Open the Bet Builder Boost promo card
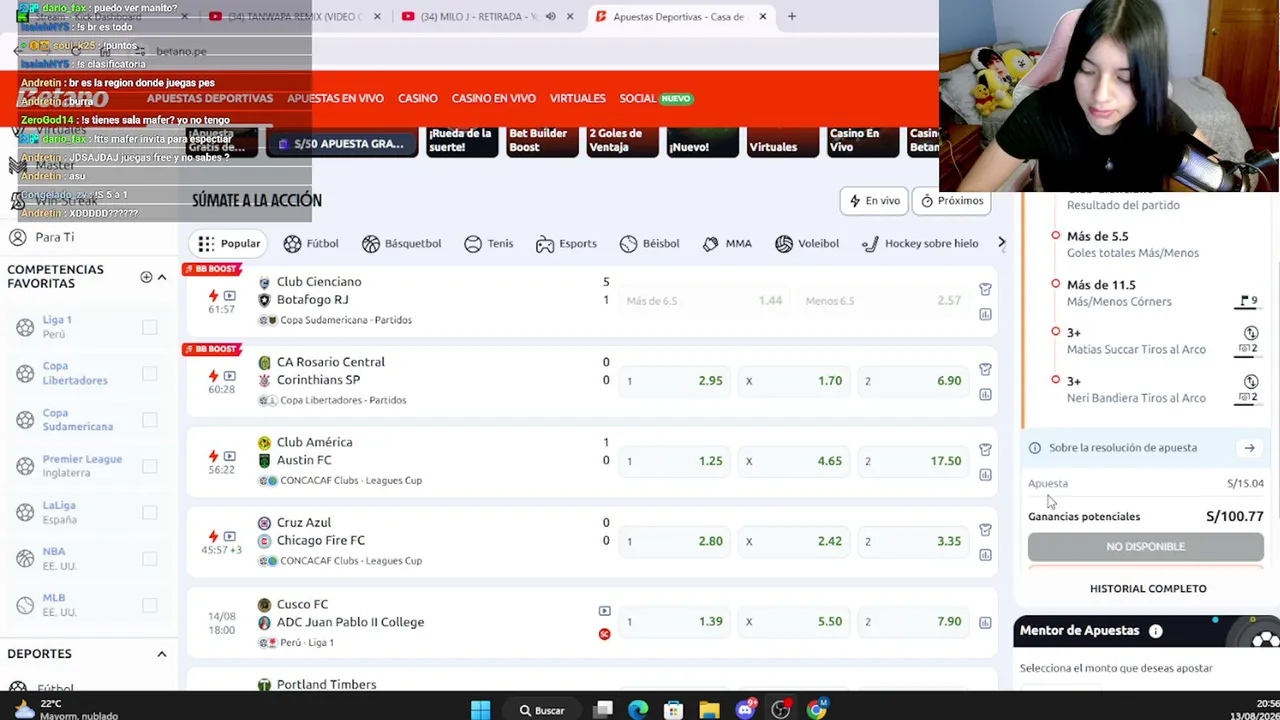 pyautogui.click(x=542, y=141)
